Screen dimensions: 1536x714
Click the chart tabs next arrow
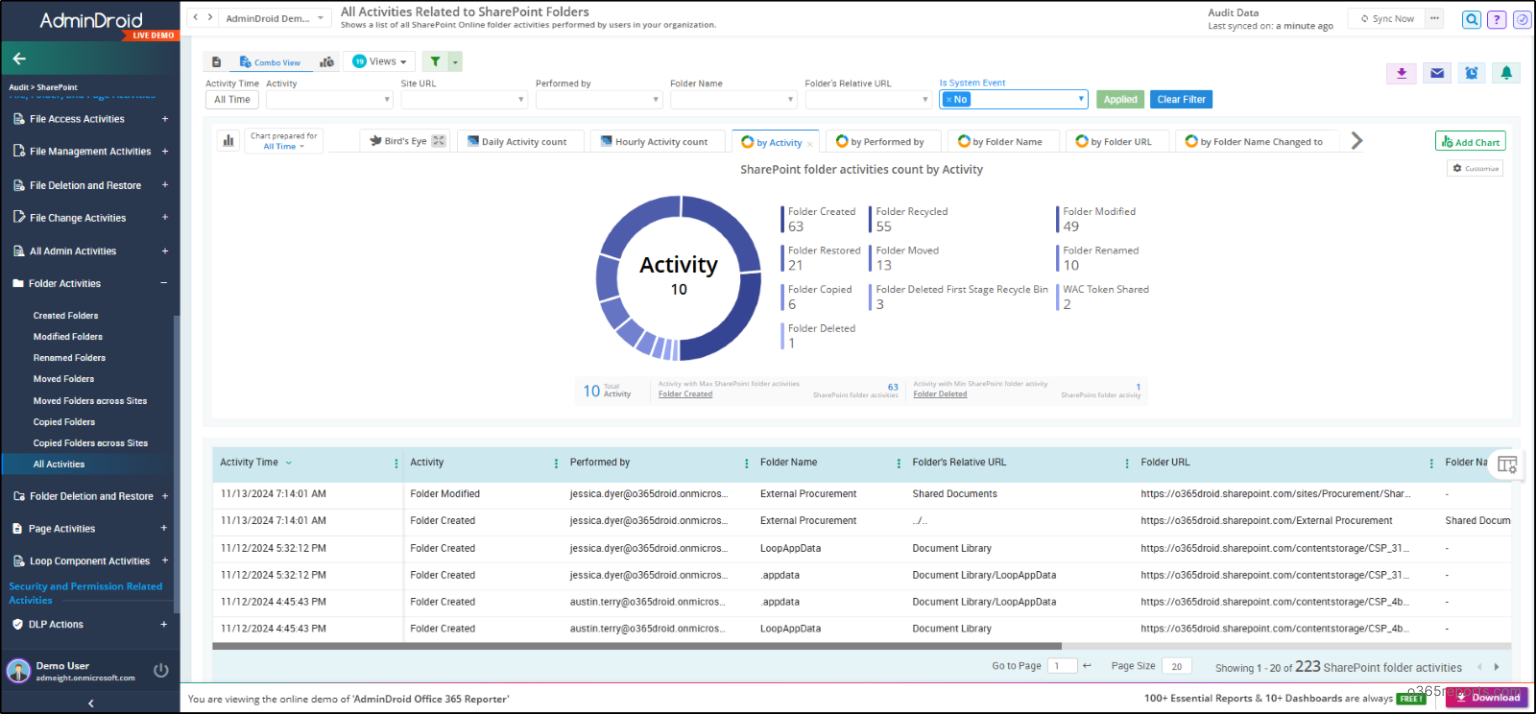tap(1357, 141)
